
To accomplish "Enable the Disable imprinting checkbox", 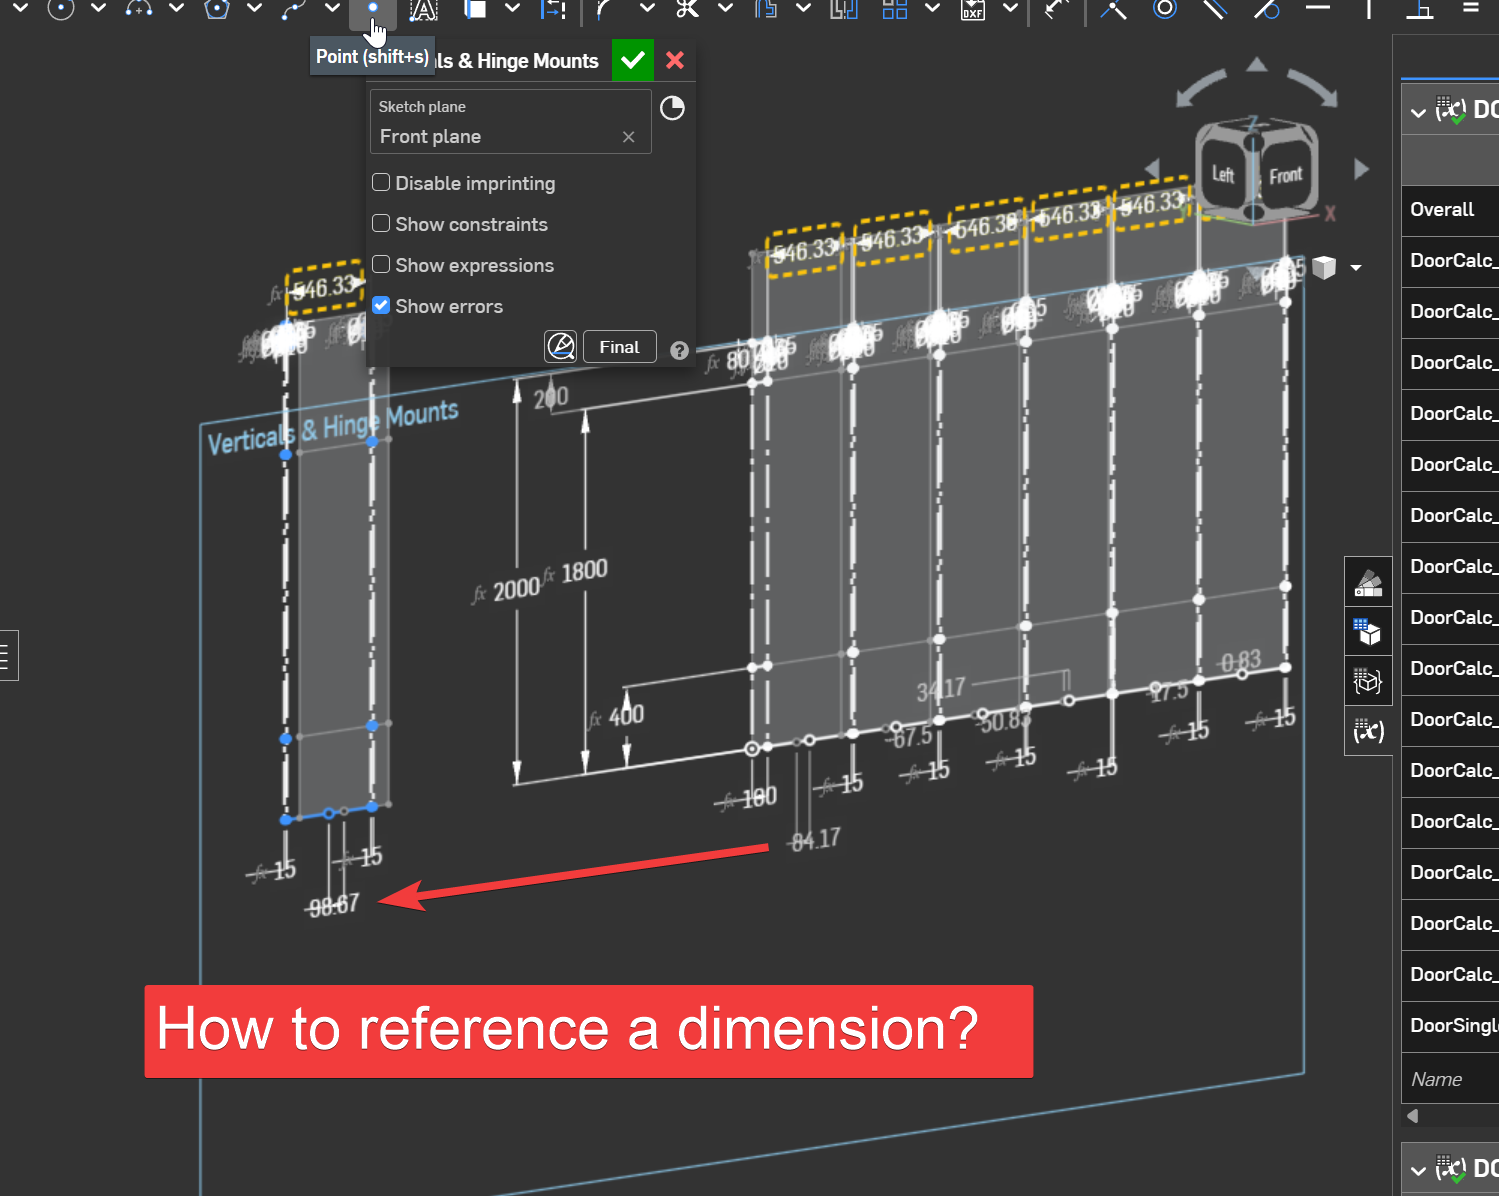I will click(381, 183).
